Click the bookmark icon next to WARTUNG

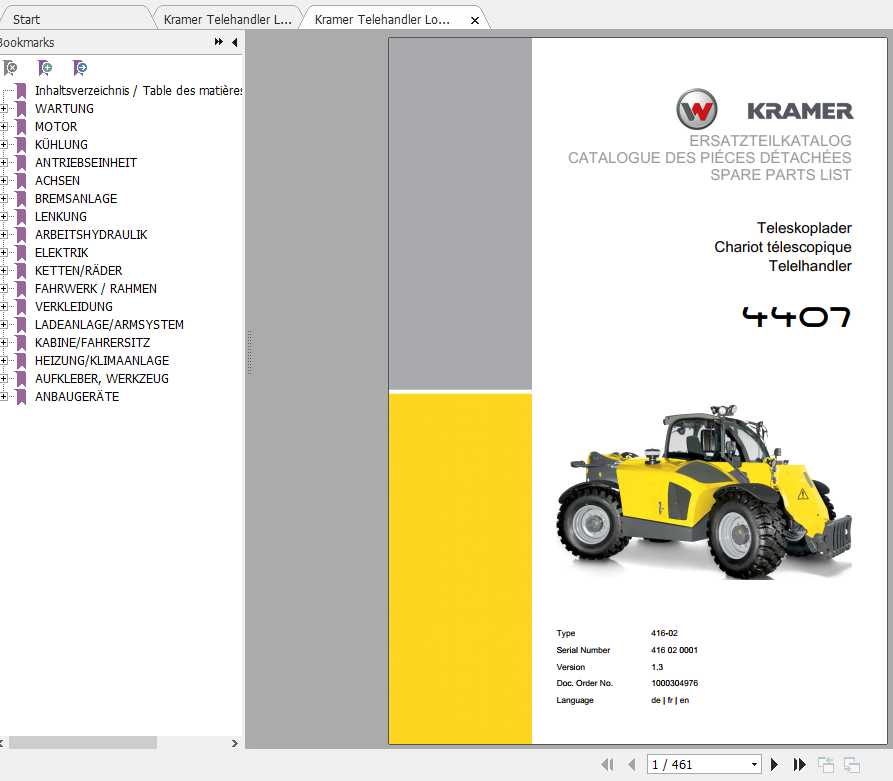pyautogui.click(x=21, y=108)
